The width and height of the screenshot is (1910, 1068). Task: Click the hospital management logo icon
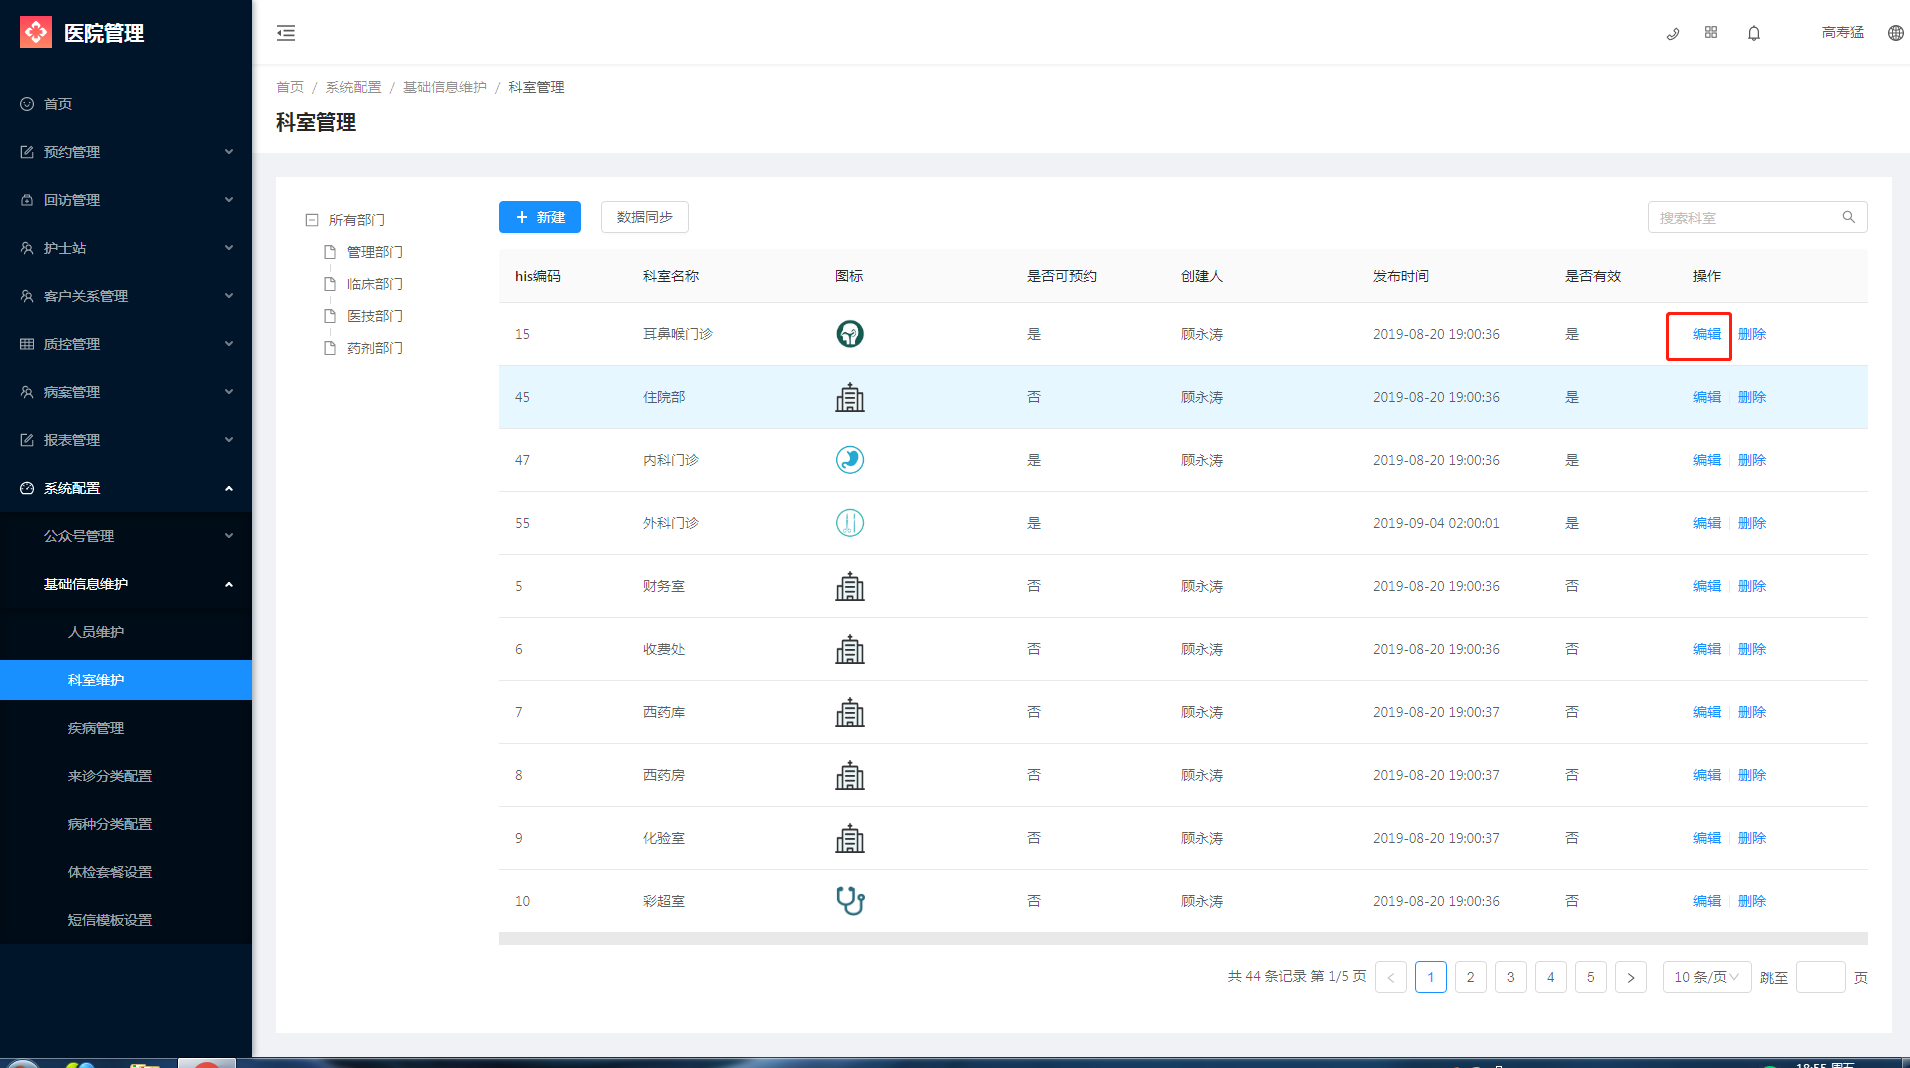click(36, 32)
